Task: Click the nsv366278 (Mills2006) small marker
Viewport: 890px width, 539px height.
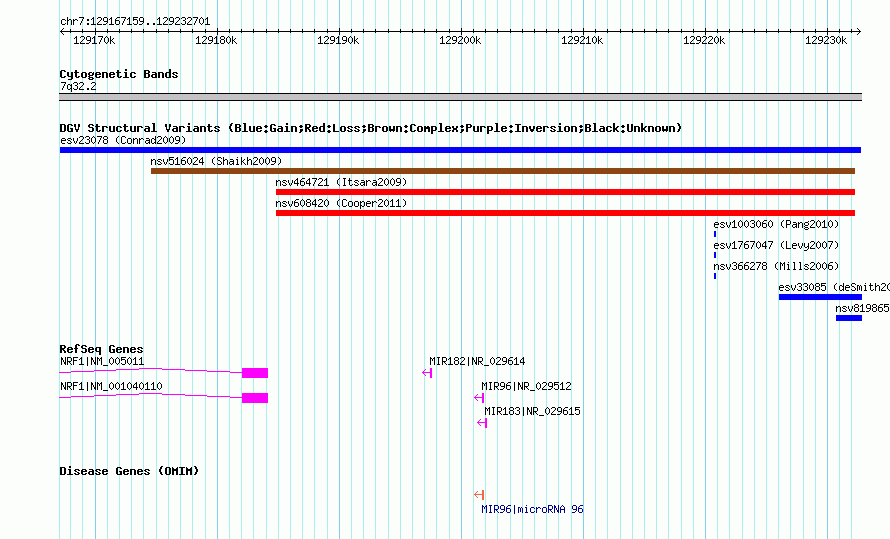Action: point(715,276)
